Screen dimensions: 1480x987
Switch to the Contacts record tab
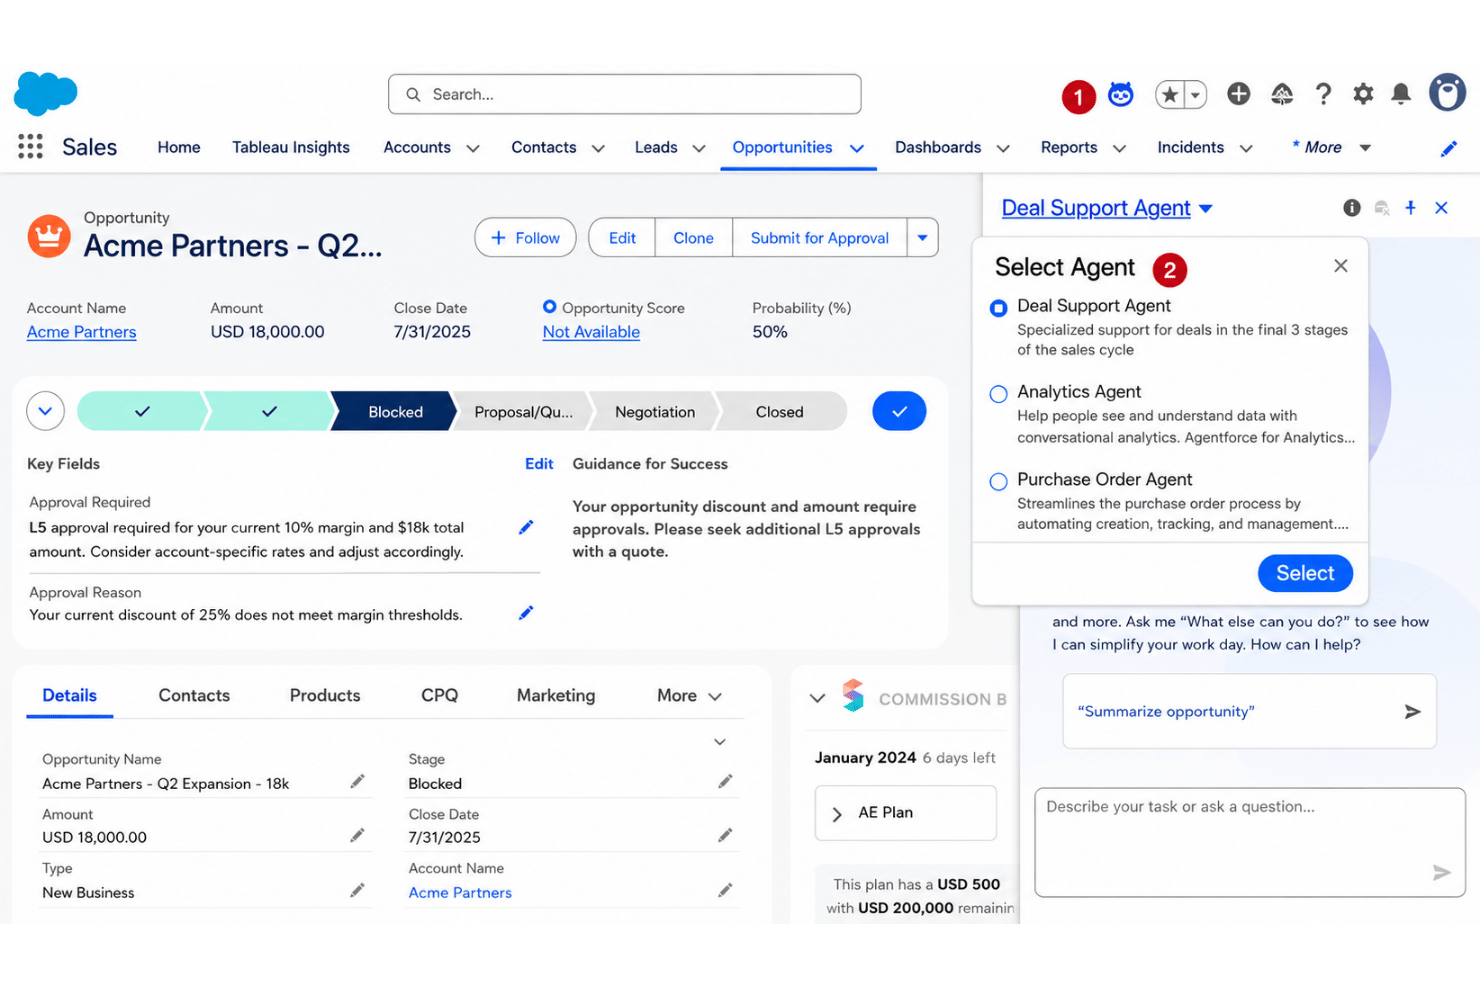point(194,696)
